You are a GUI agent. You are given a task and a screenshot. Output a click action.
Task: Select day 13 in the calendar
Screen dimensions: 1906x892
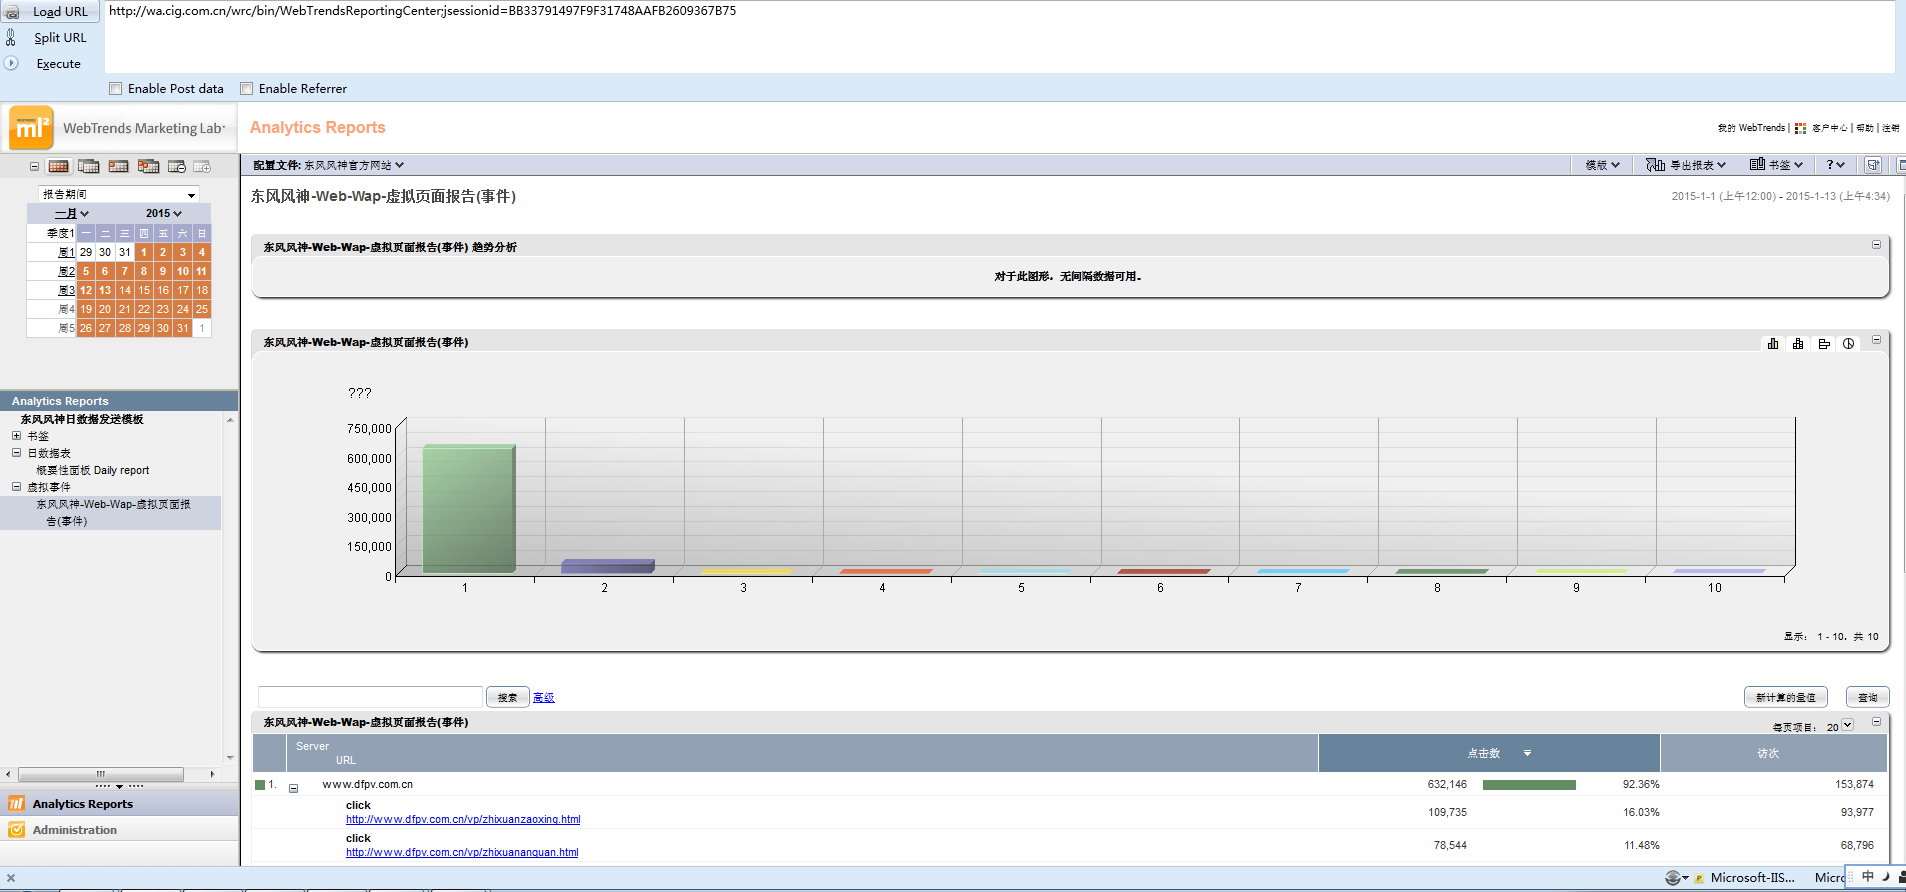[x=105, y=290]
